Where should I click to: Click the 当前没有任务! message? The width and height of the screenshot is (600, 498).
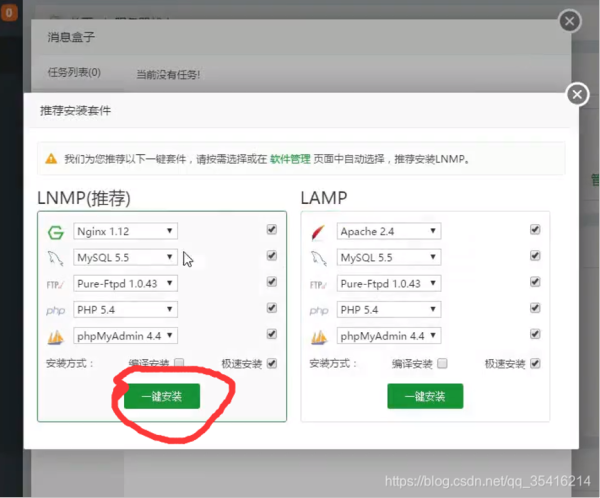(168, 74)
